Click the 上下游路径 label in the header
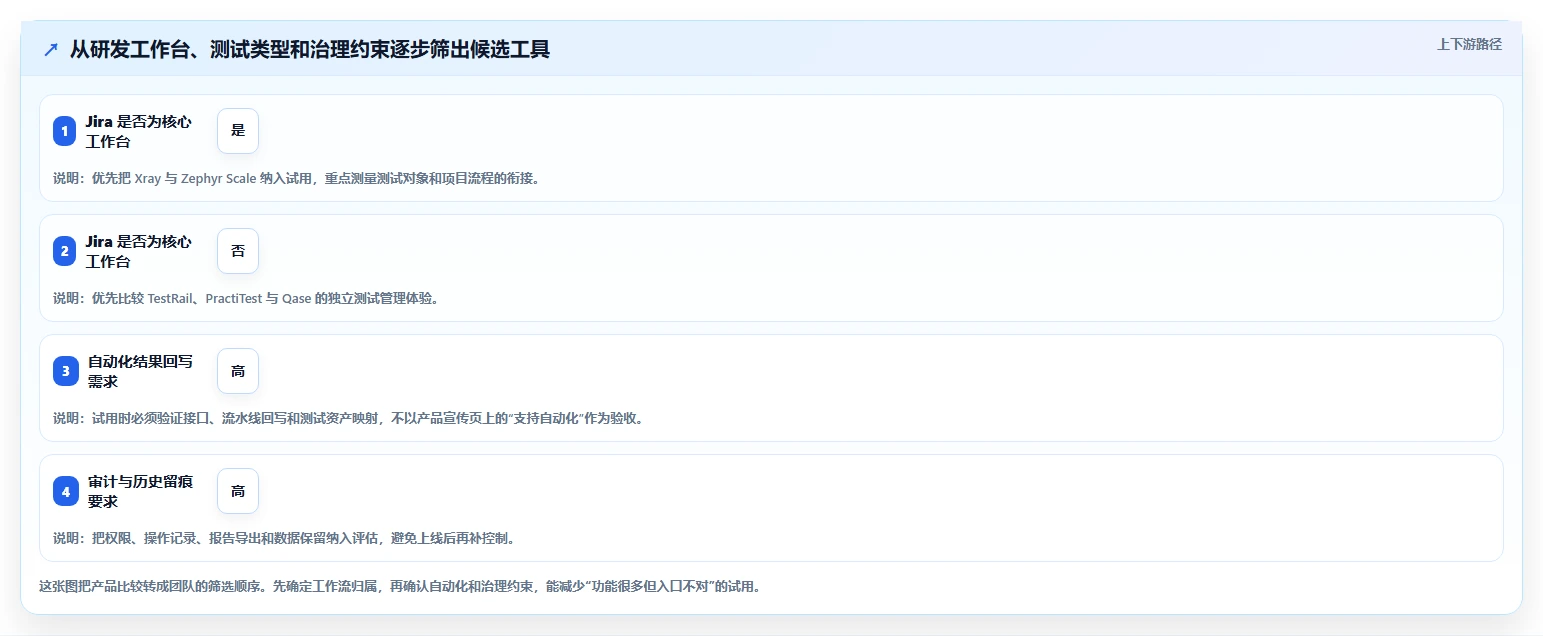The image size is (1543, 636). tap(1469, 44)
